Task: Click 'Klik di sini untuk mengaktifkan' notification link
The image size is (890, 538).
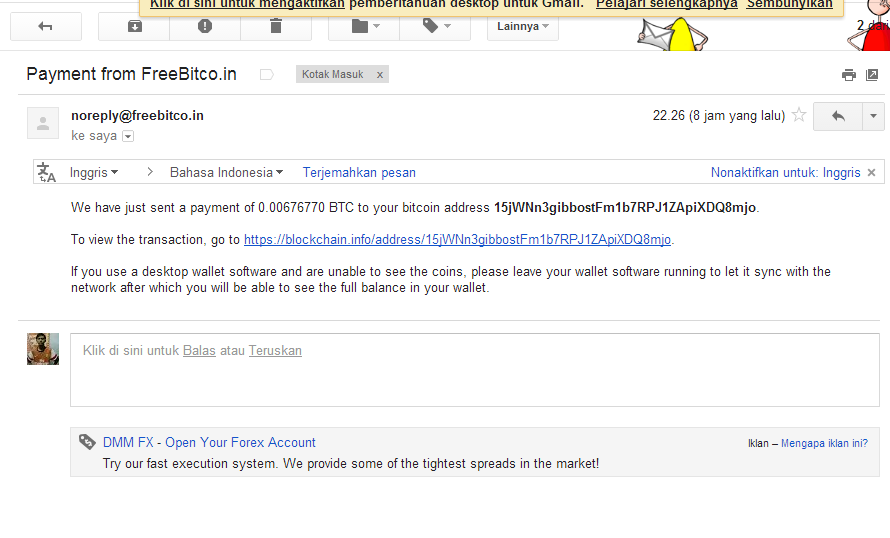Action: (247, 5)
